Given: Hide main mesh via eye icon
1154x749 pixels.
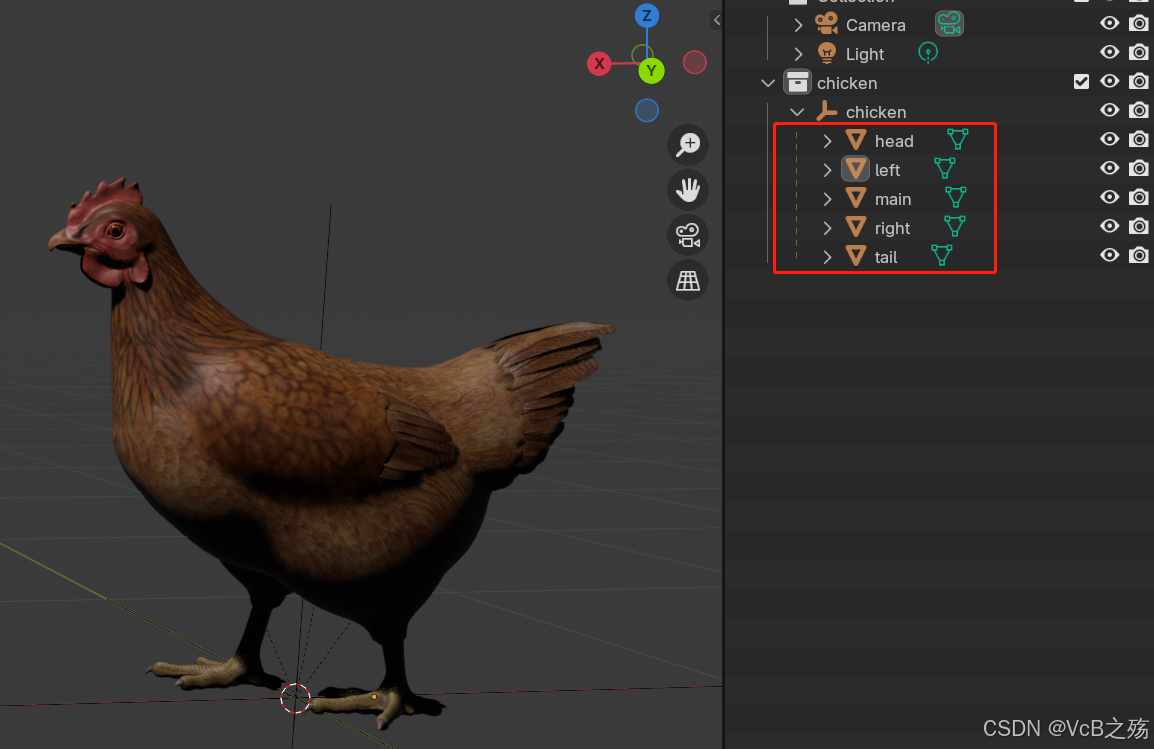Looking at the screenshot, I should (1109, 197).
